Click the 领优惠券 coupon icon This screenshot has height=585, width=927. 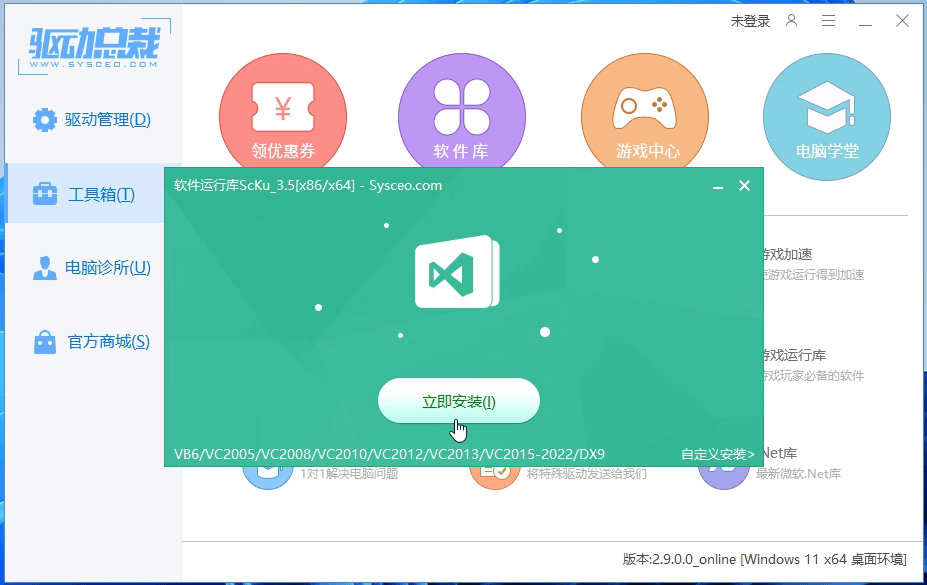coord(283,108)
